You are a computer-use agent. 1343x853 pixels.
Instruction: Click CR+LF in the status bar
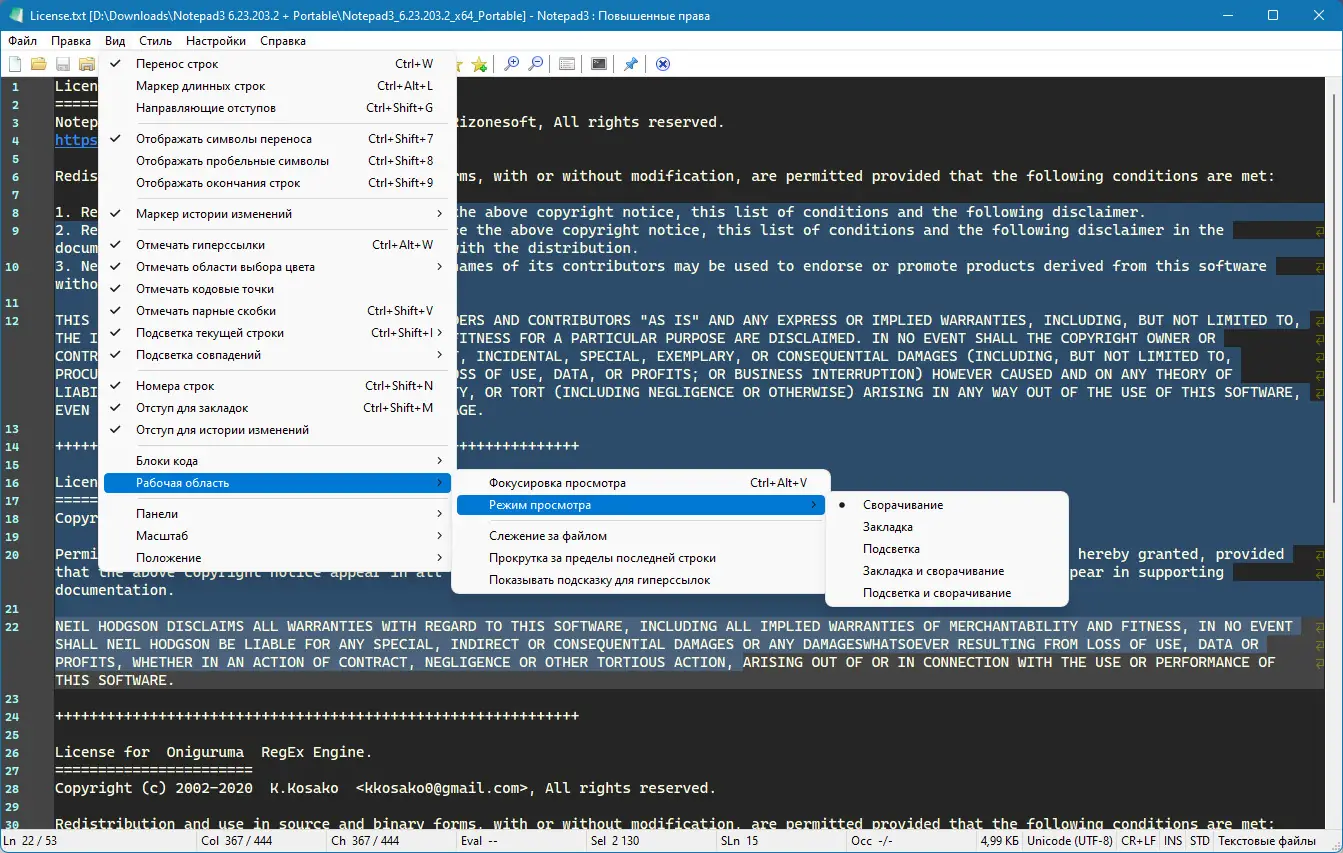[1139, 841]
